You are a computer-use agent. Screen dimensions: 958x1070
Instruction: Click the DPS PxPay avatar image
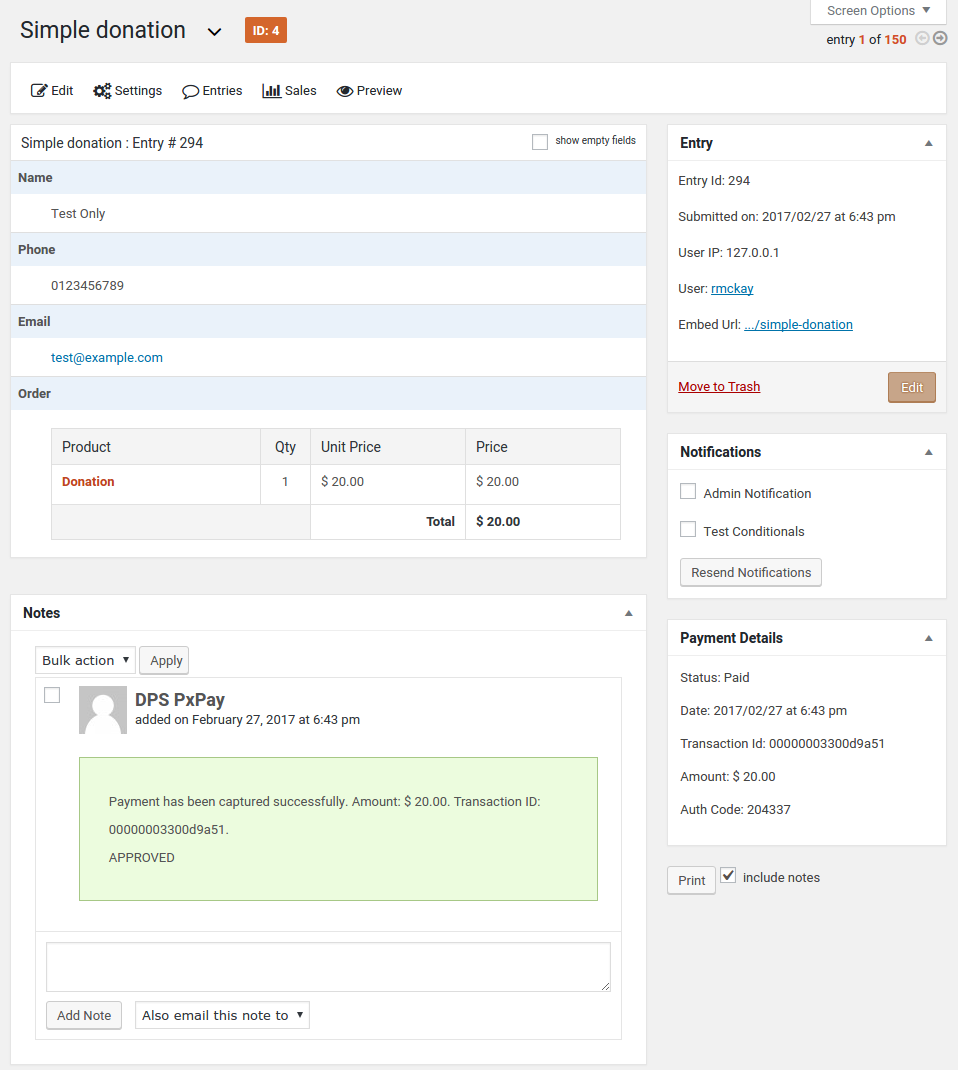(103, 710)
